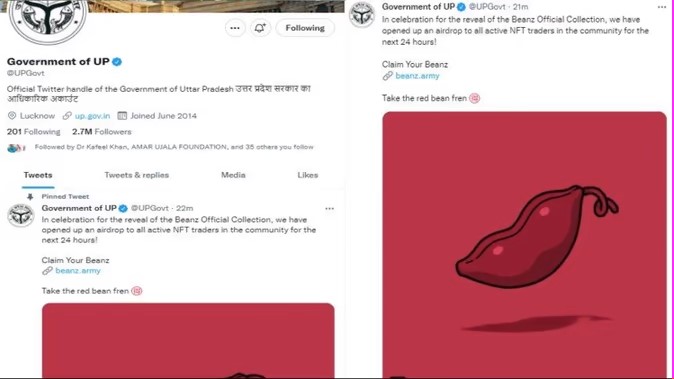Viewport: 674px width, 379px height.
Task: Click the pinned tweet's profile avatar
Action: (21, 215)
